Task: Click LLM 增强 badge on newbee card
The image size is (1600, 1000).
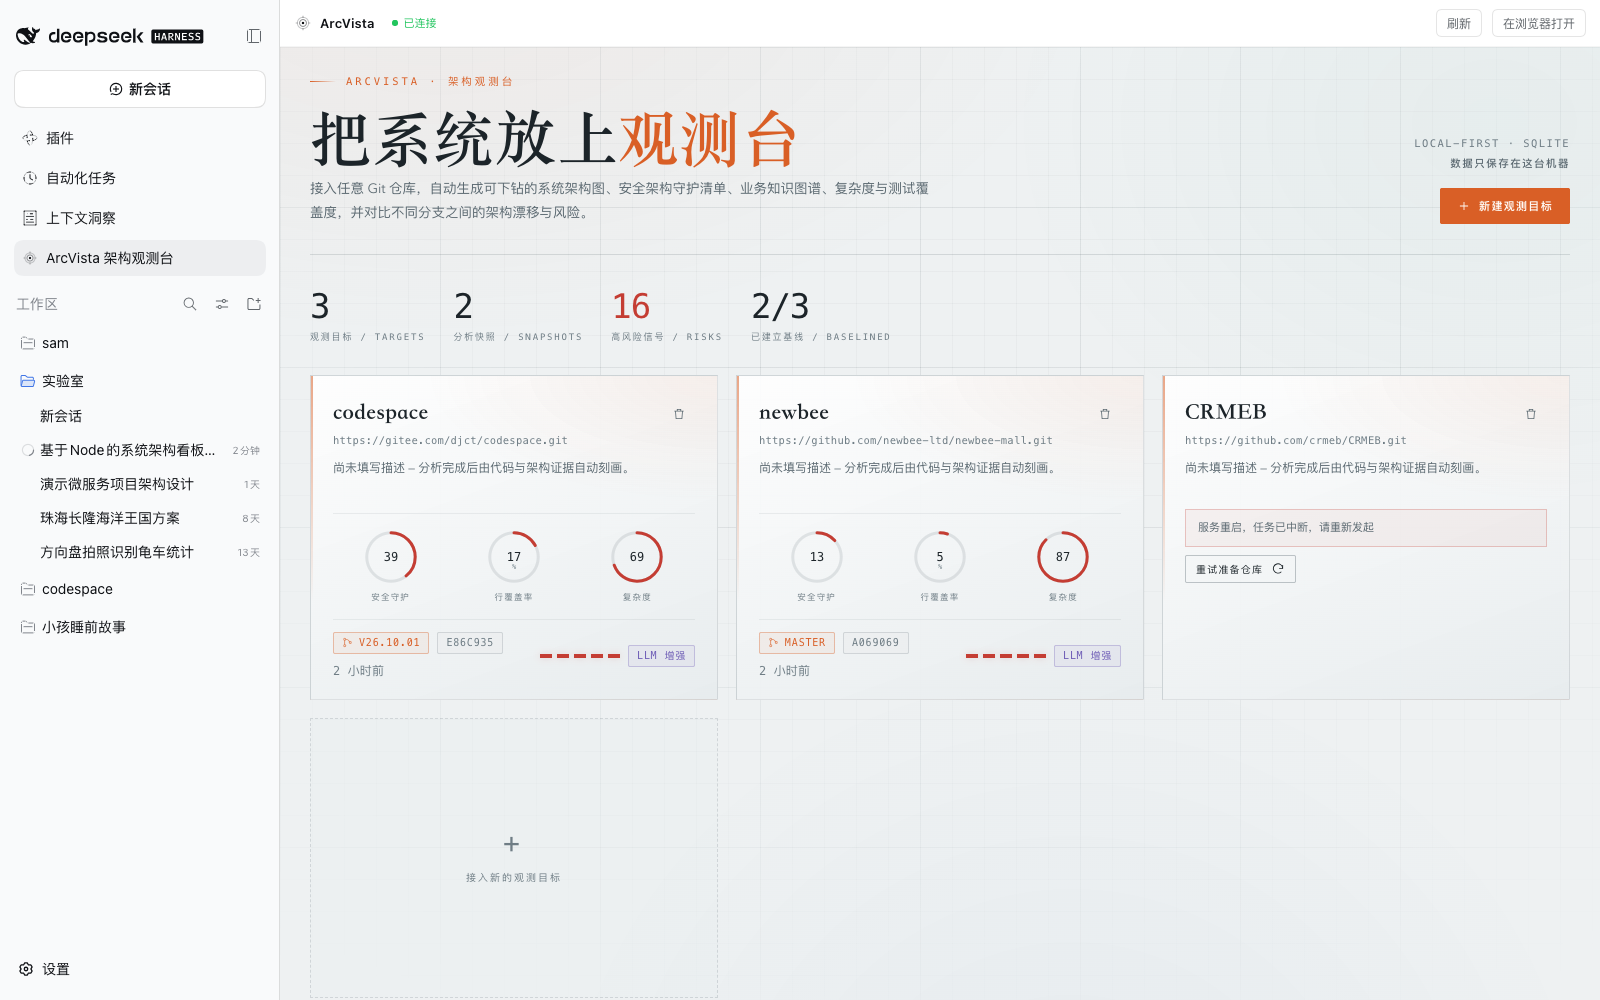Action: click(x=1087, y=656)
